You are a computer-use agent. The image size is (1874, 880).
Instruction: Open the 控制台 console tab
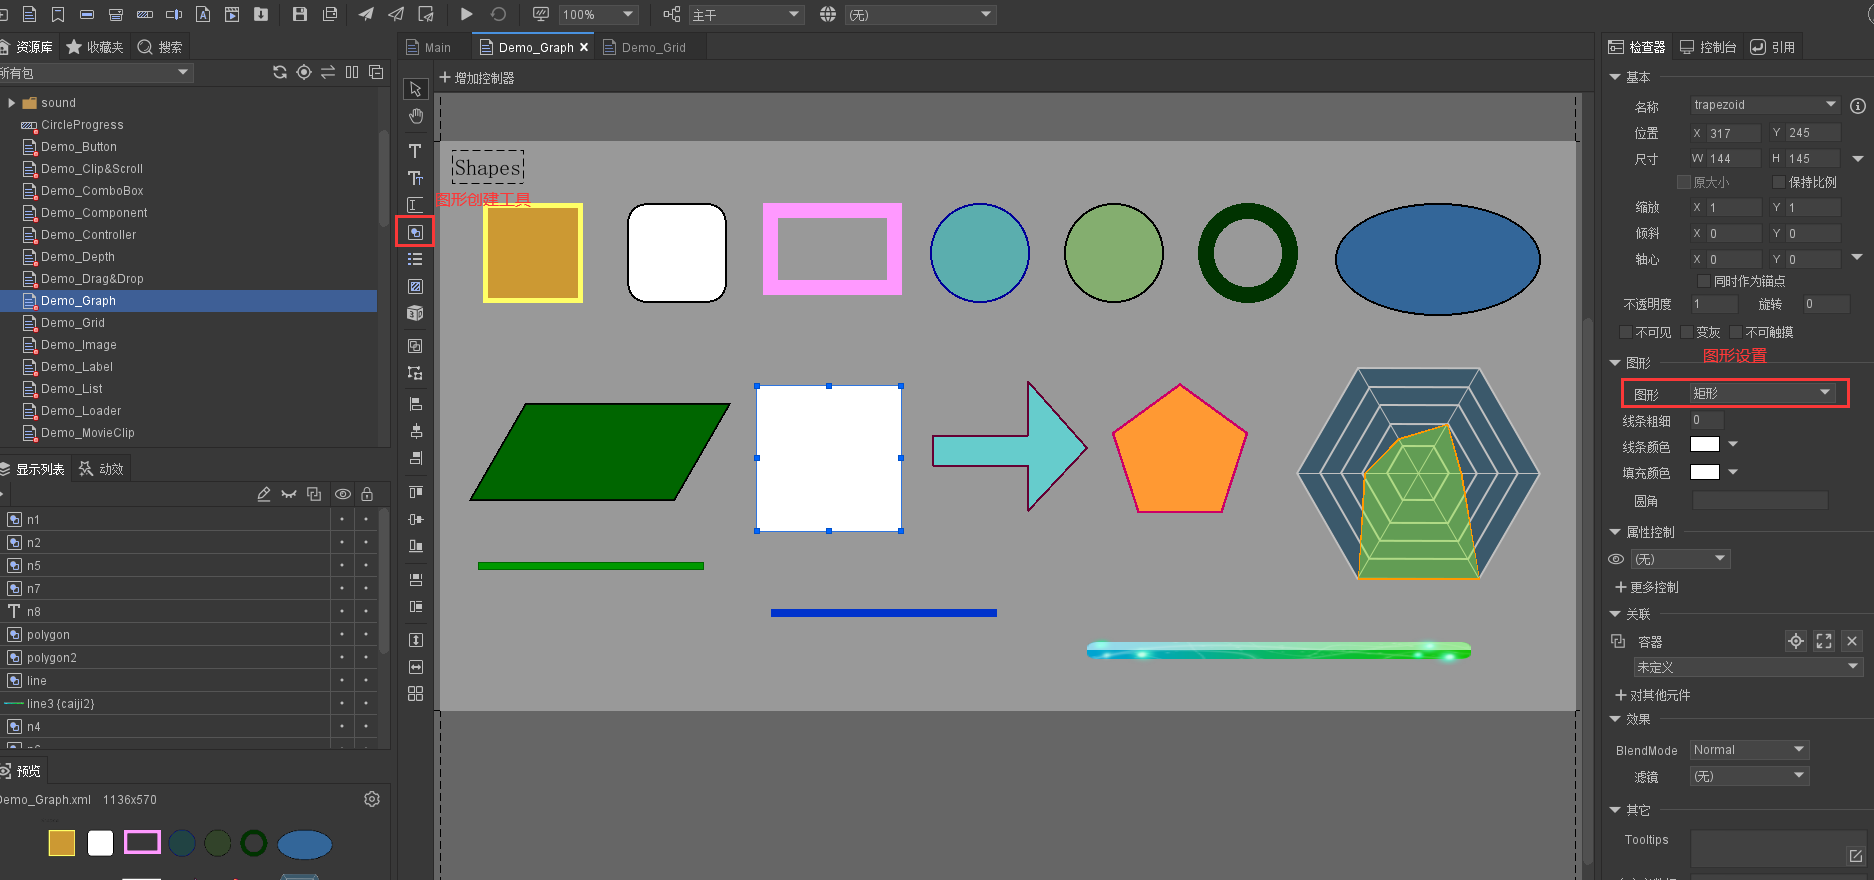tap(1708, 47)
